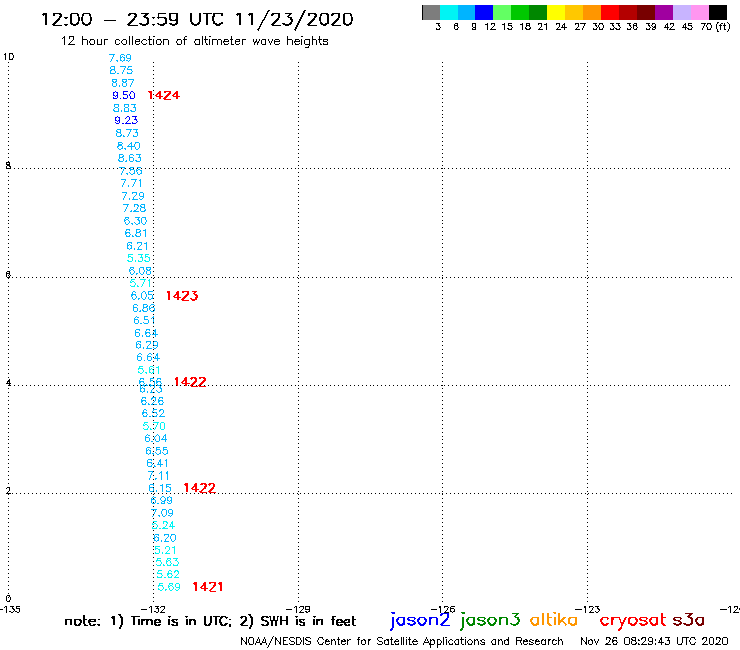Click the wave height value 7.29
This screenshot has height=650, width=740.
coord(133,196)
